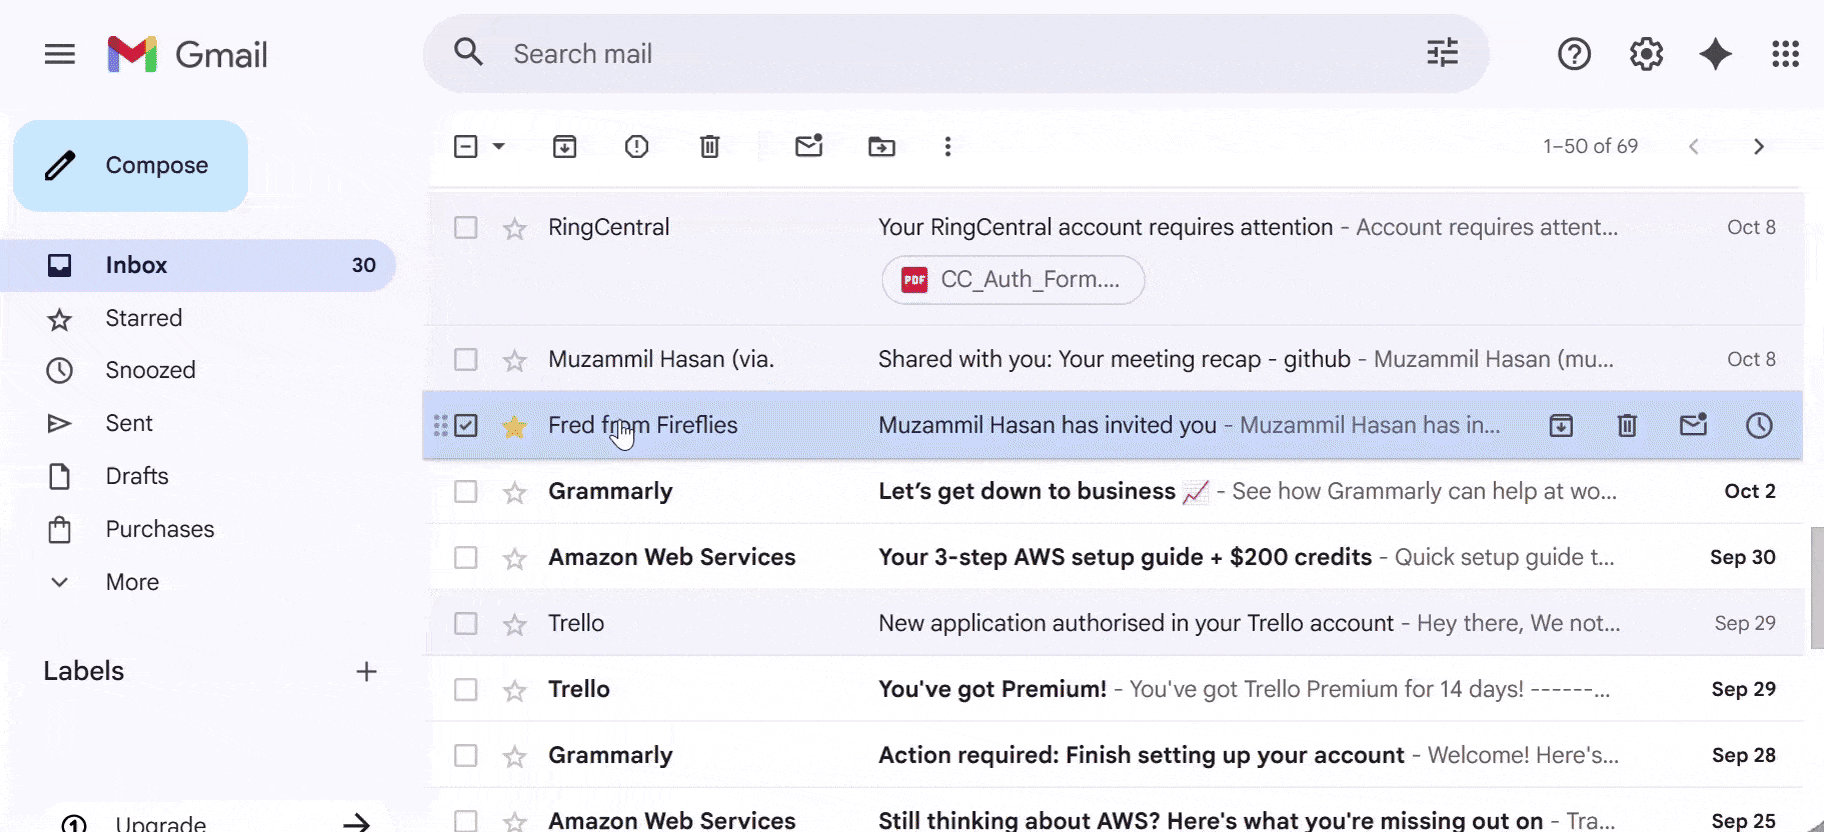
Task: Click the Compose button
Action: tap(131, 166)
